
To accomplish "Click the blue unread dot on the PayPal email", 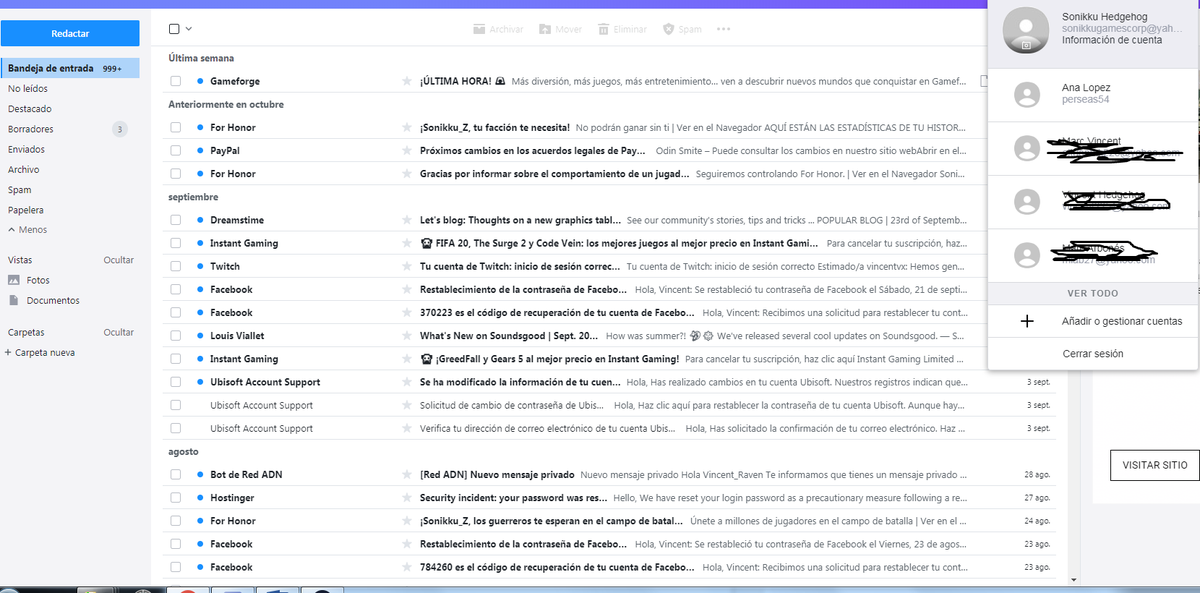I will [x=200, y=151].
